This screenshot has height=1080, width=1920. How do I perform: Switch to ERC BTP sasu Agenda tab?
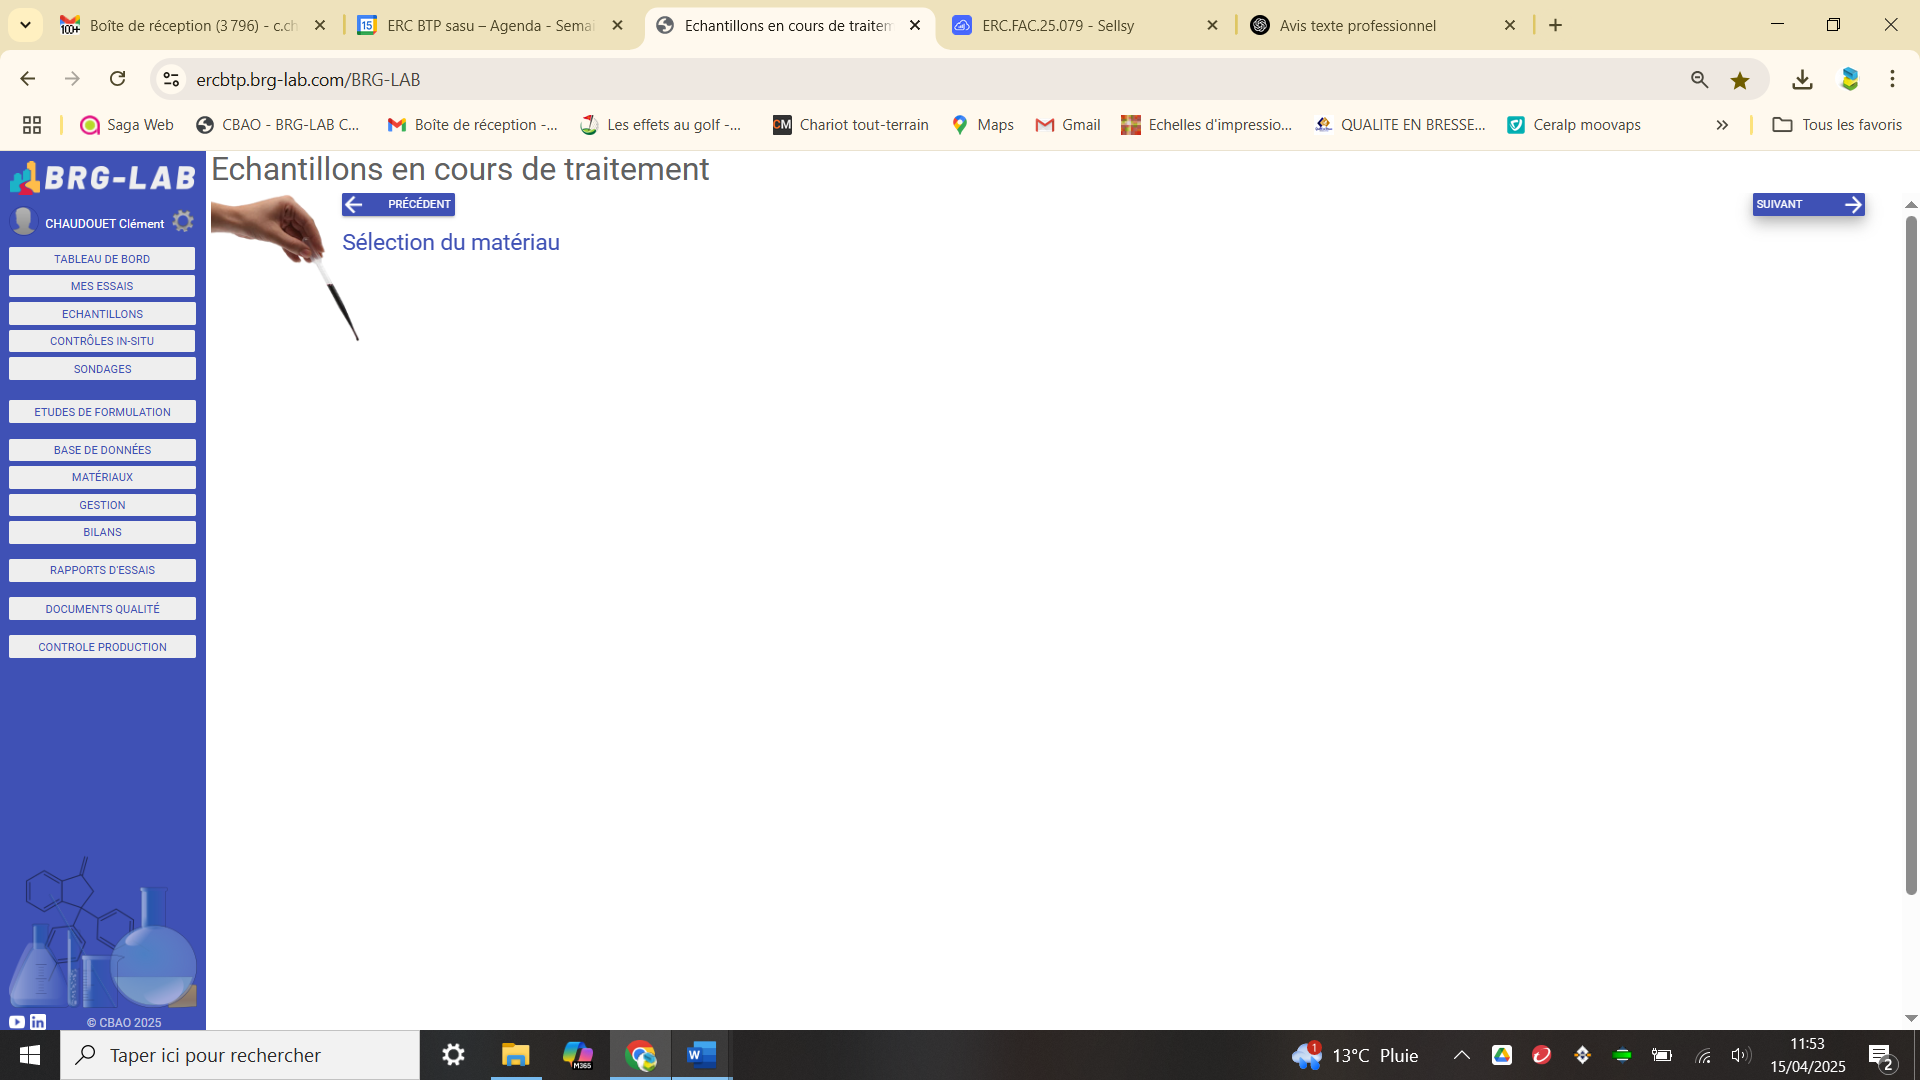[490, 26]
